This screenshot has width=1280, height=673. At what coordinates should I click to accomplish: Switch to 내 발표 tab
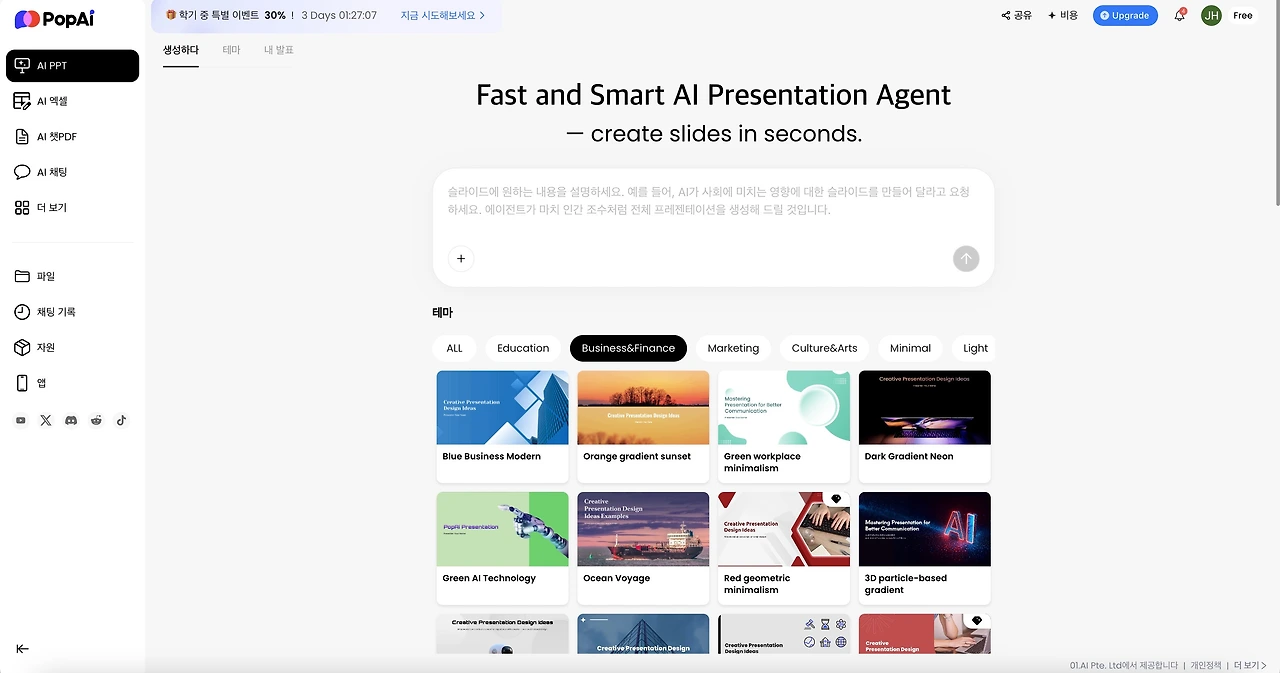279,50
